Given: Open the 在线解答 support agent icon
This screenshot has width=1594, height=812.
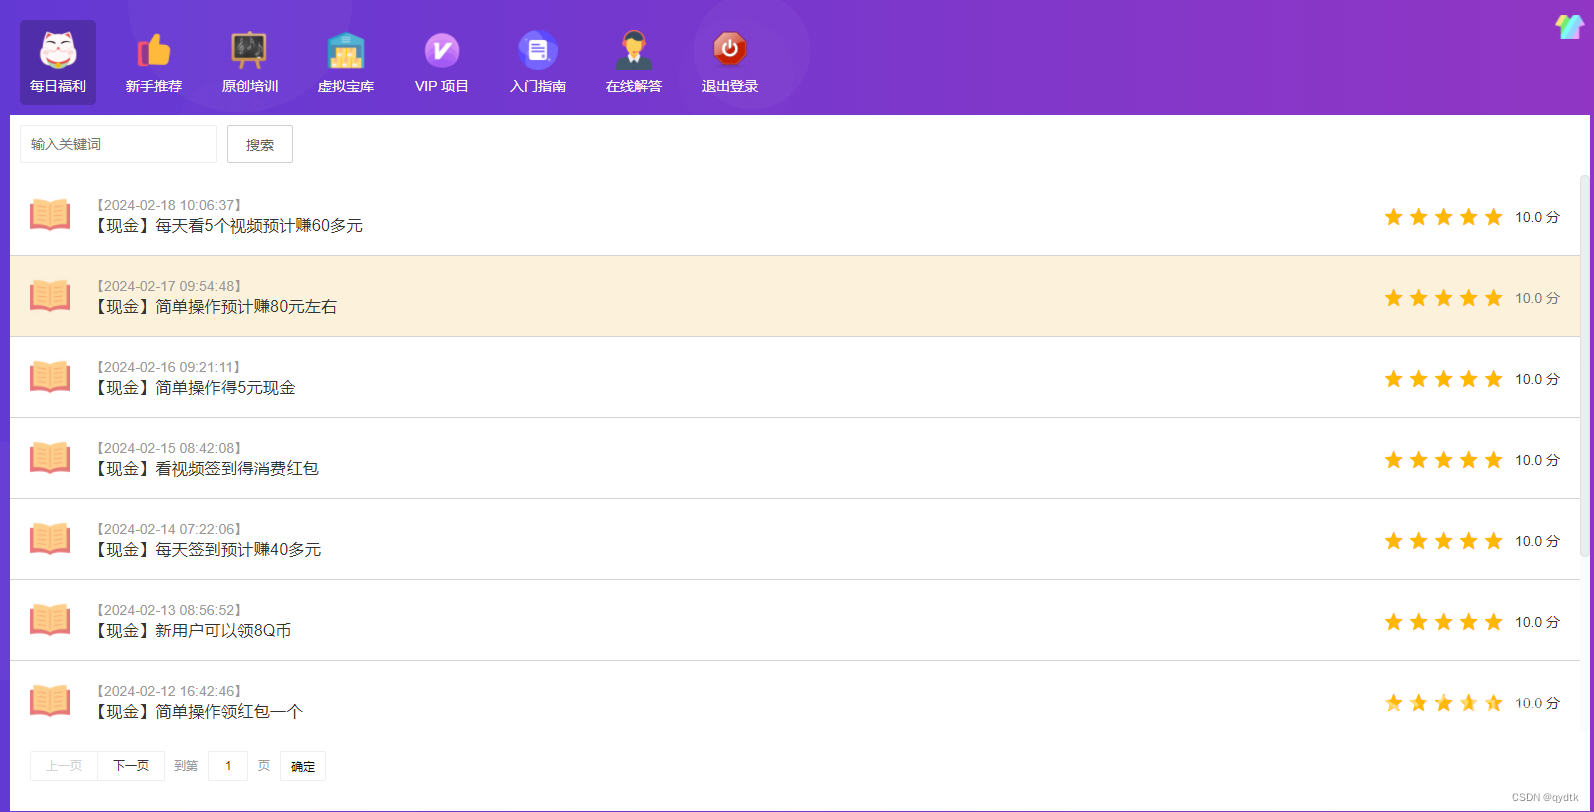Looking at the screenshot, I should [x=634, y=49].
